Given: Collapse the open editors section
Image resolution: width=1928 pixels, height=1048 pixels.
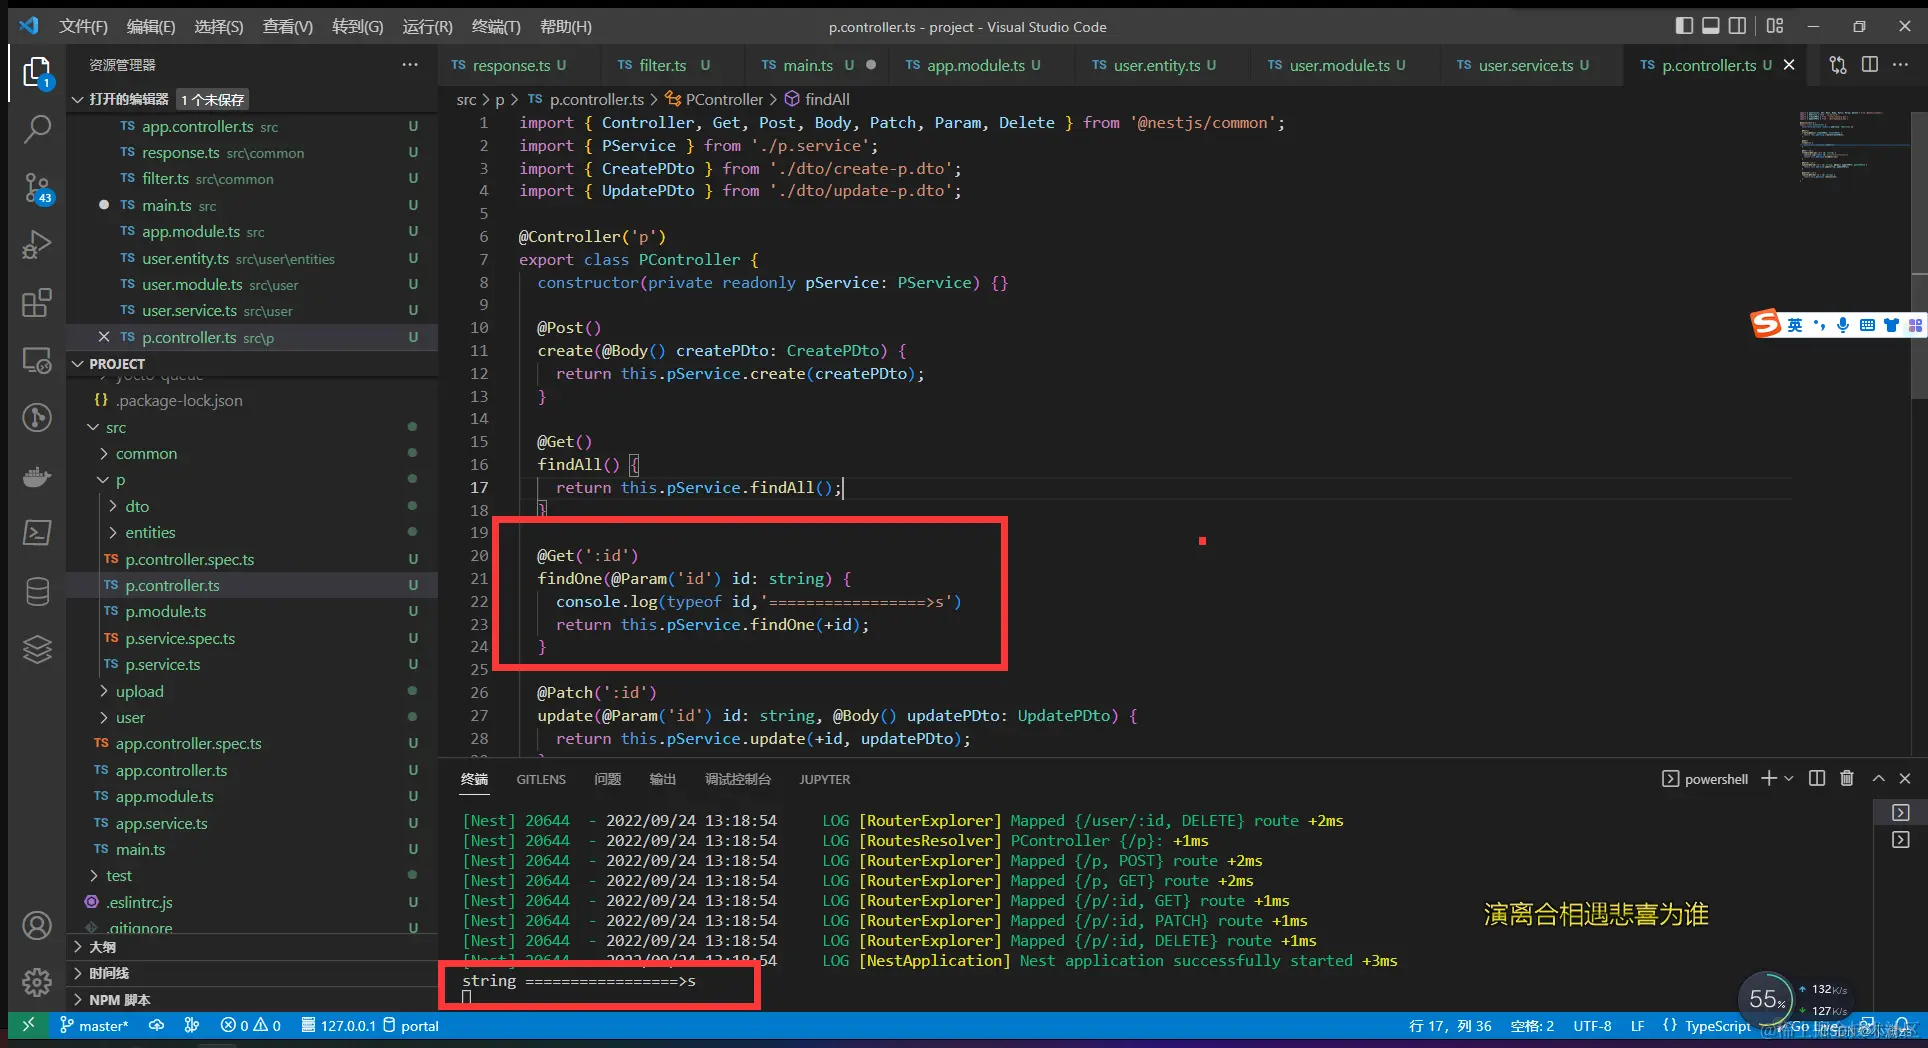Looking at the screenshot, I should 78,99.
